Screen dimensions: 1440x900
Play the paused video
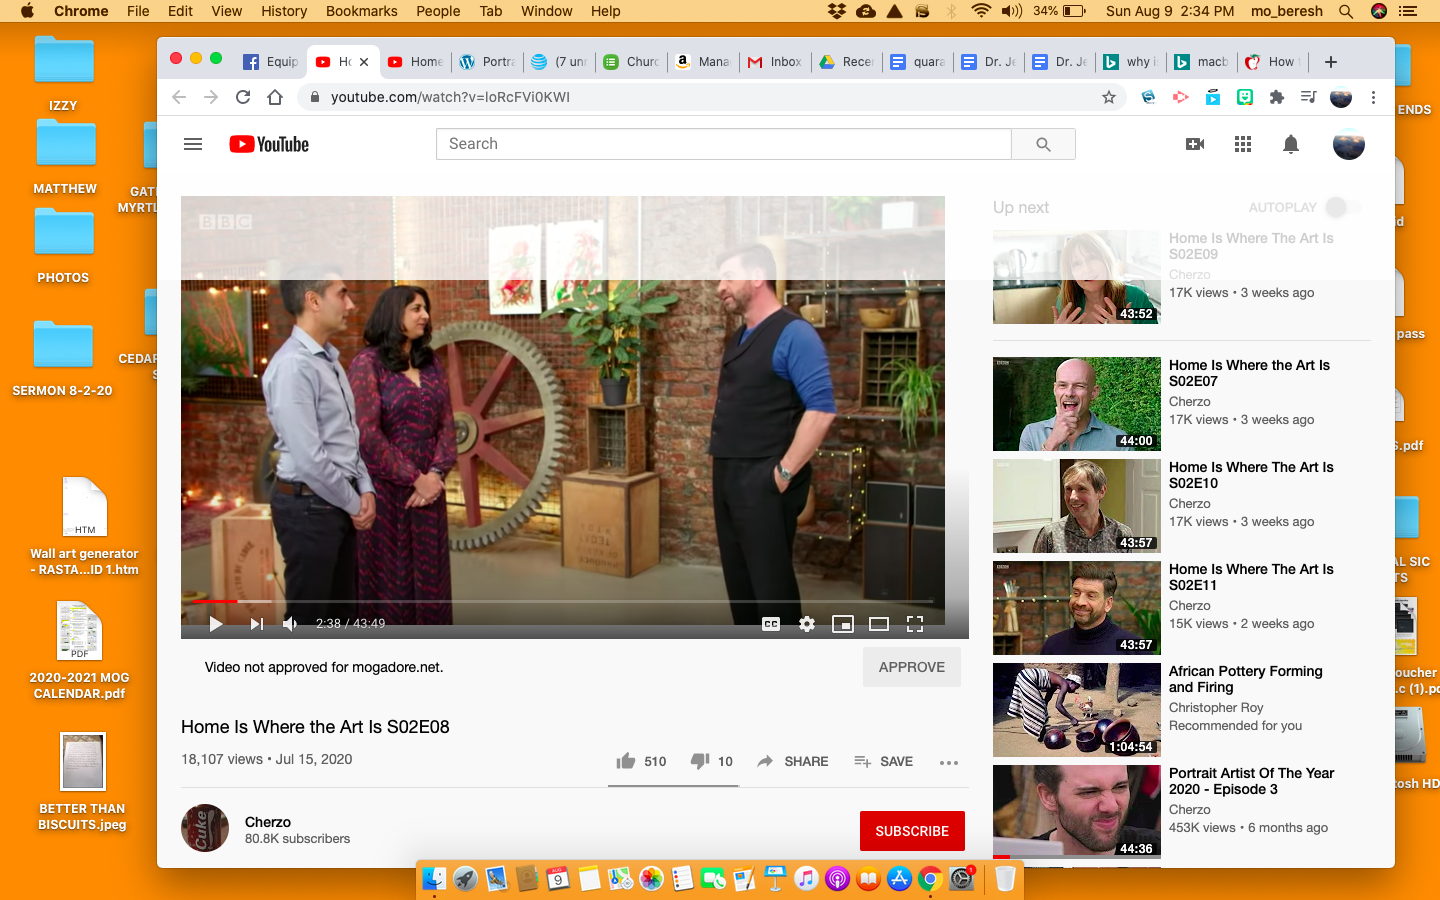215,624
